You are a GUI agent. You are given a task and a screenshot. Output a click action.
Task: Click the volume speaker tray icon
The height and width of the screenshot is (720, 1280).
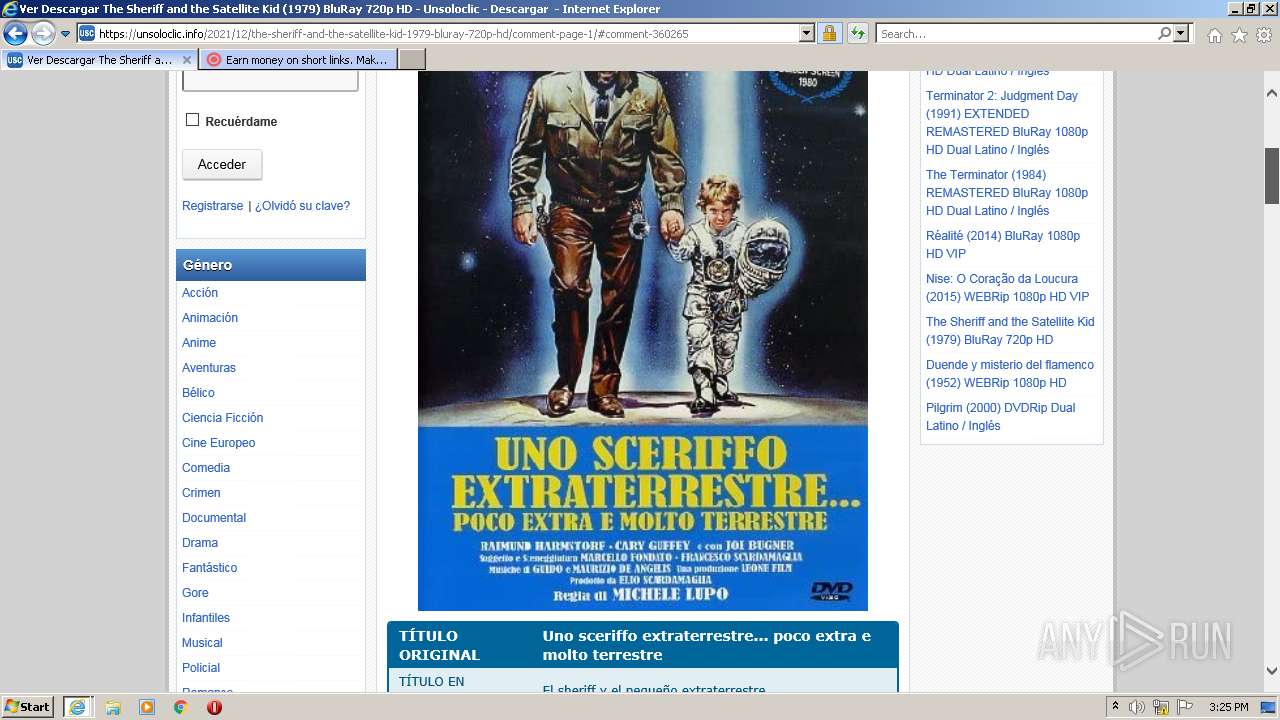point(1137,707)
